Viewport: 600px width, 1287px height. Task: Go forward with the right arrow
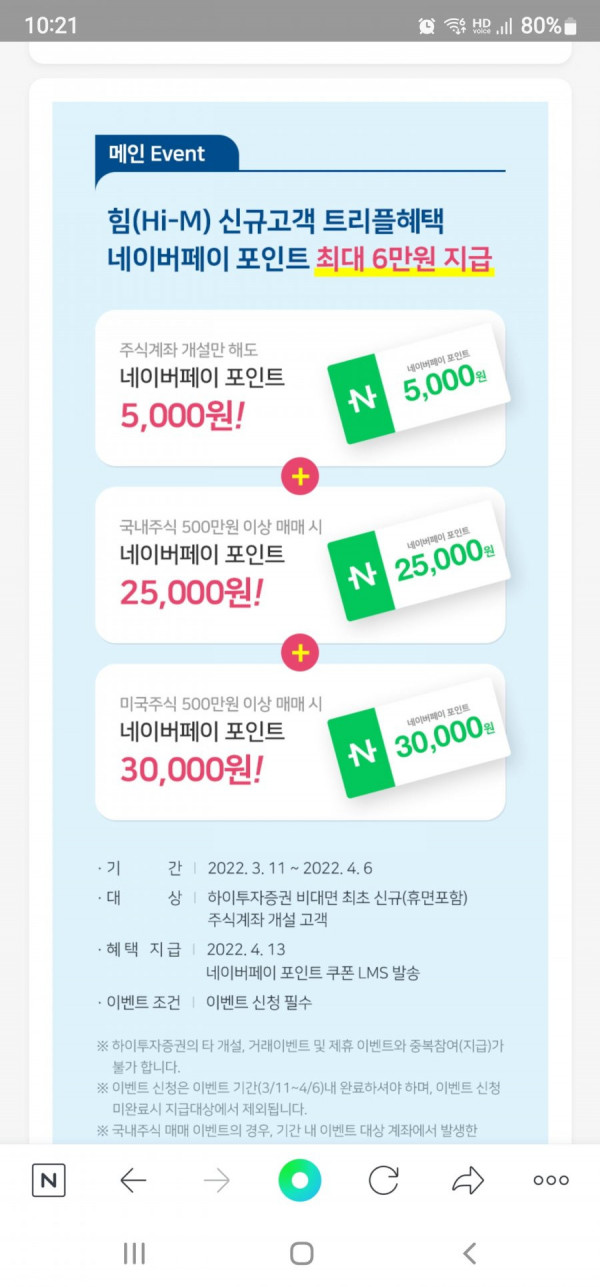216,1180
